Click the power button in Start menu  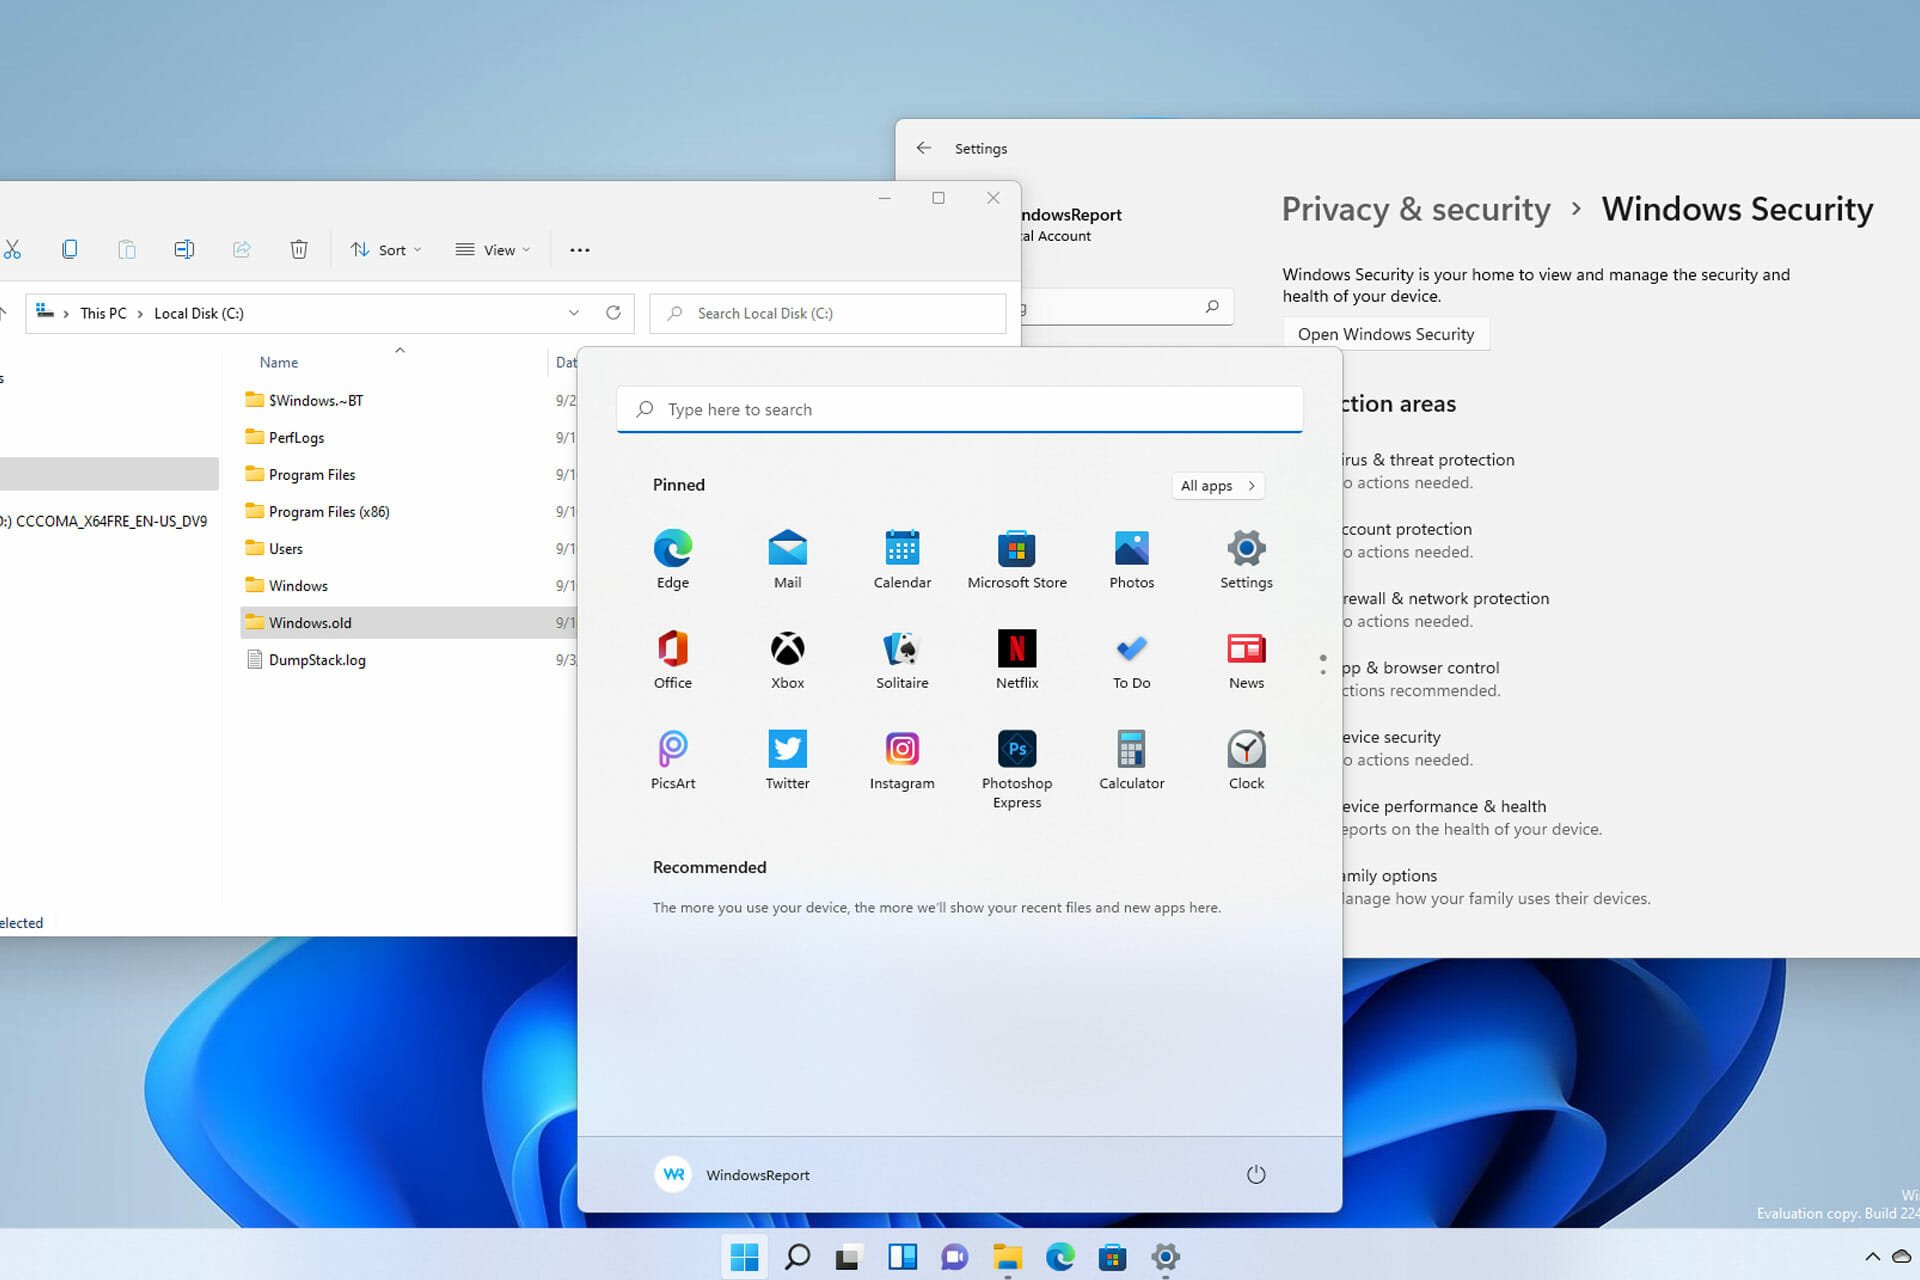[1256, 1174]
